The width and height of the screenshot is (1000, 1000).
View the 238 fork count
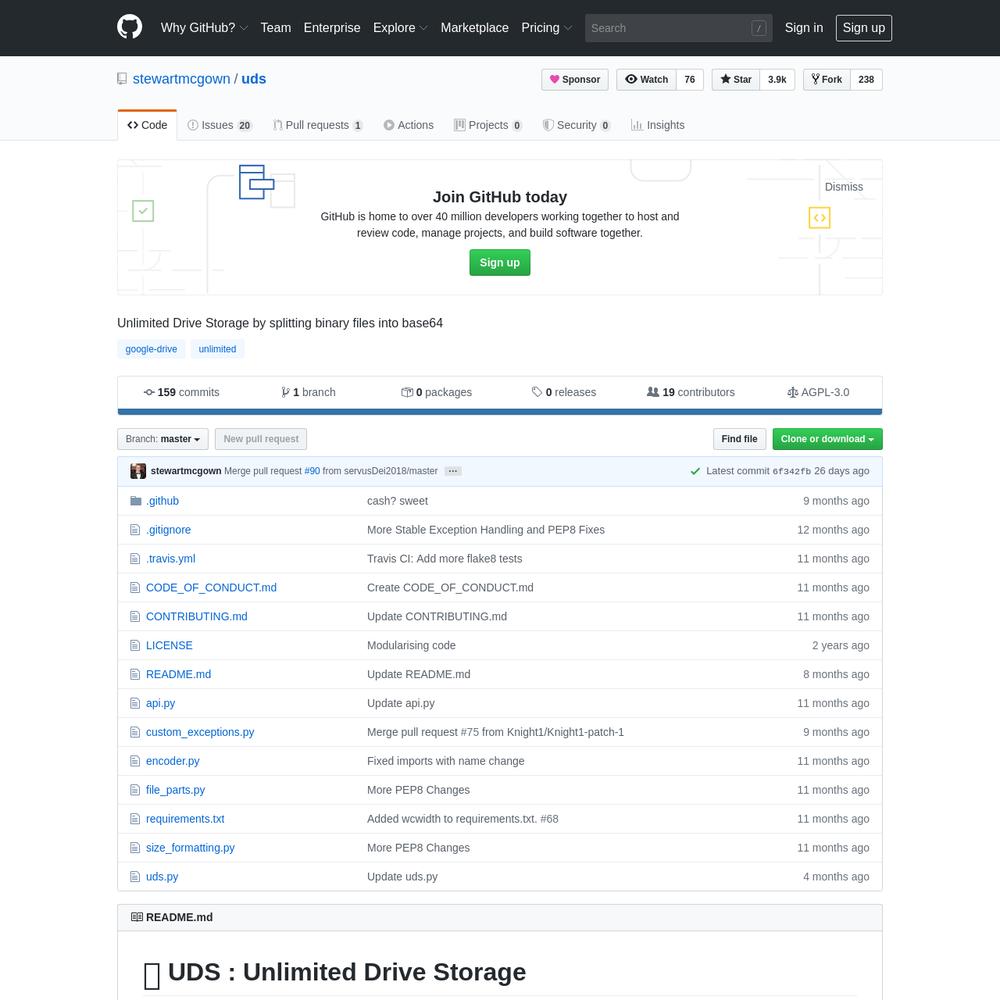click(x=866, y=80)
